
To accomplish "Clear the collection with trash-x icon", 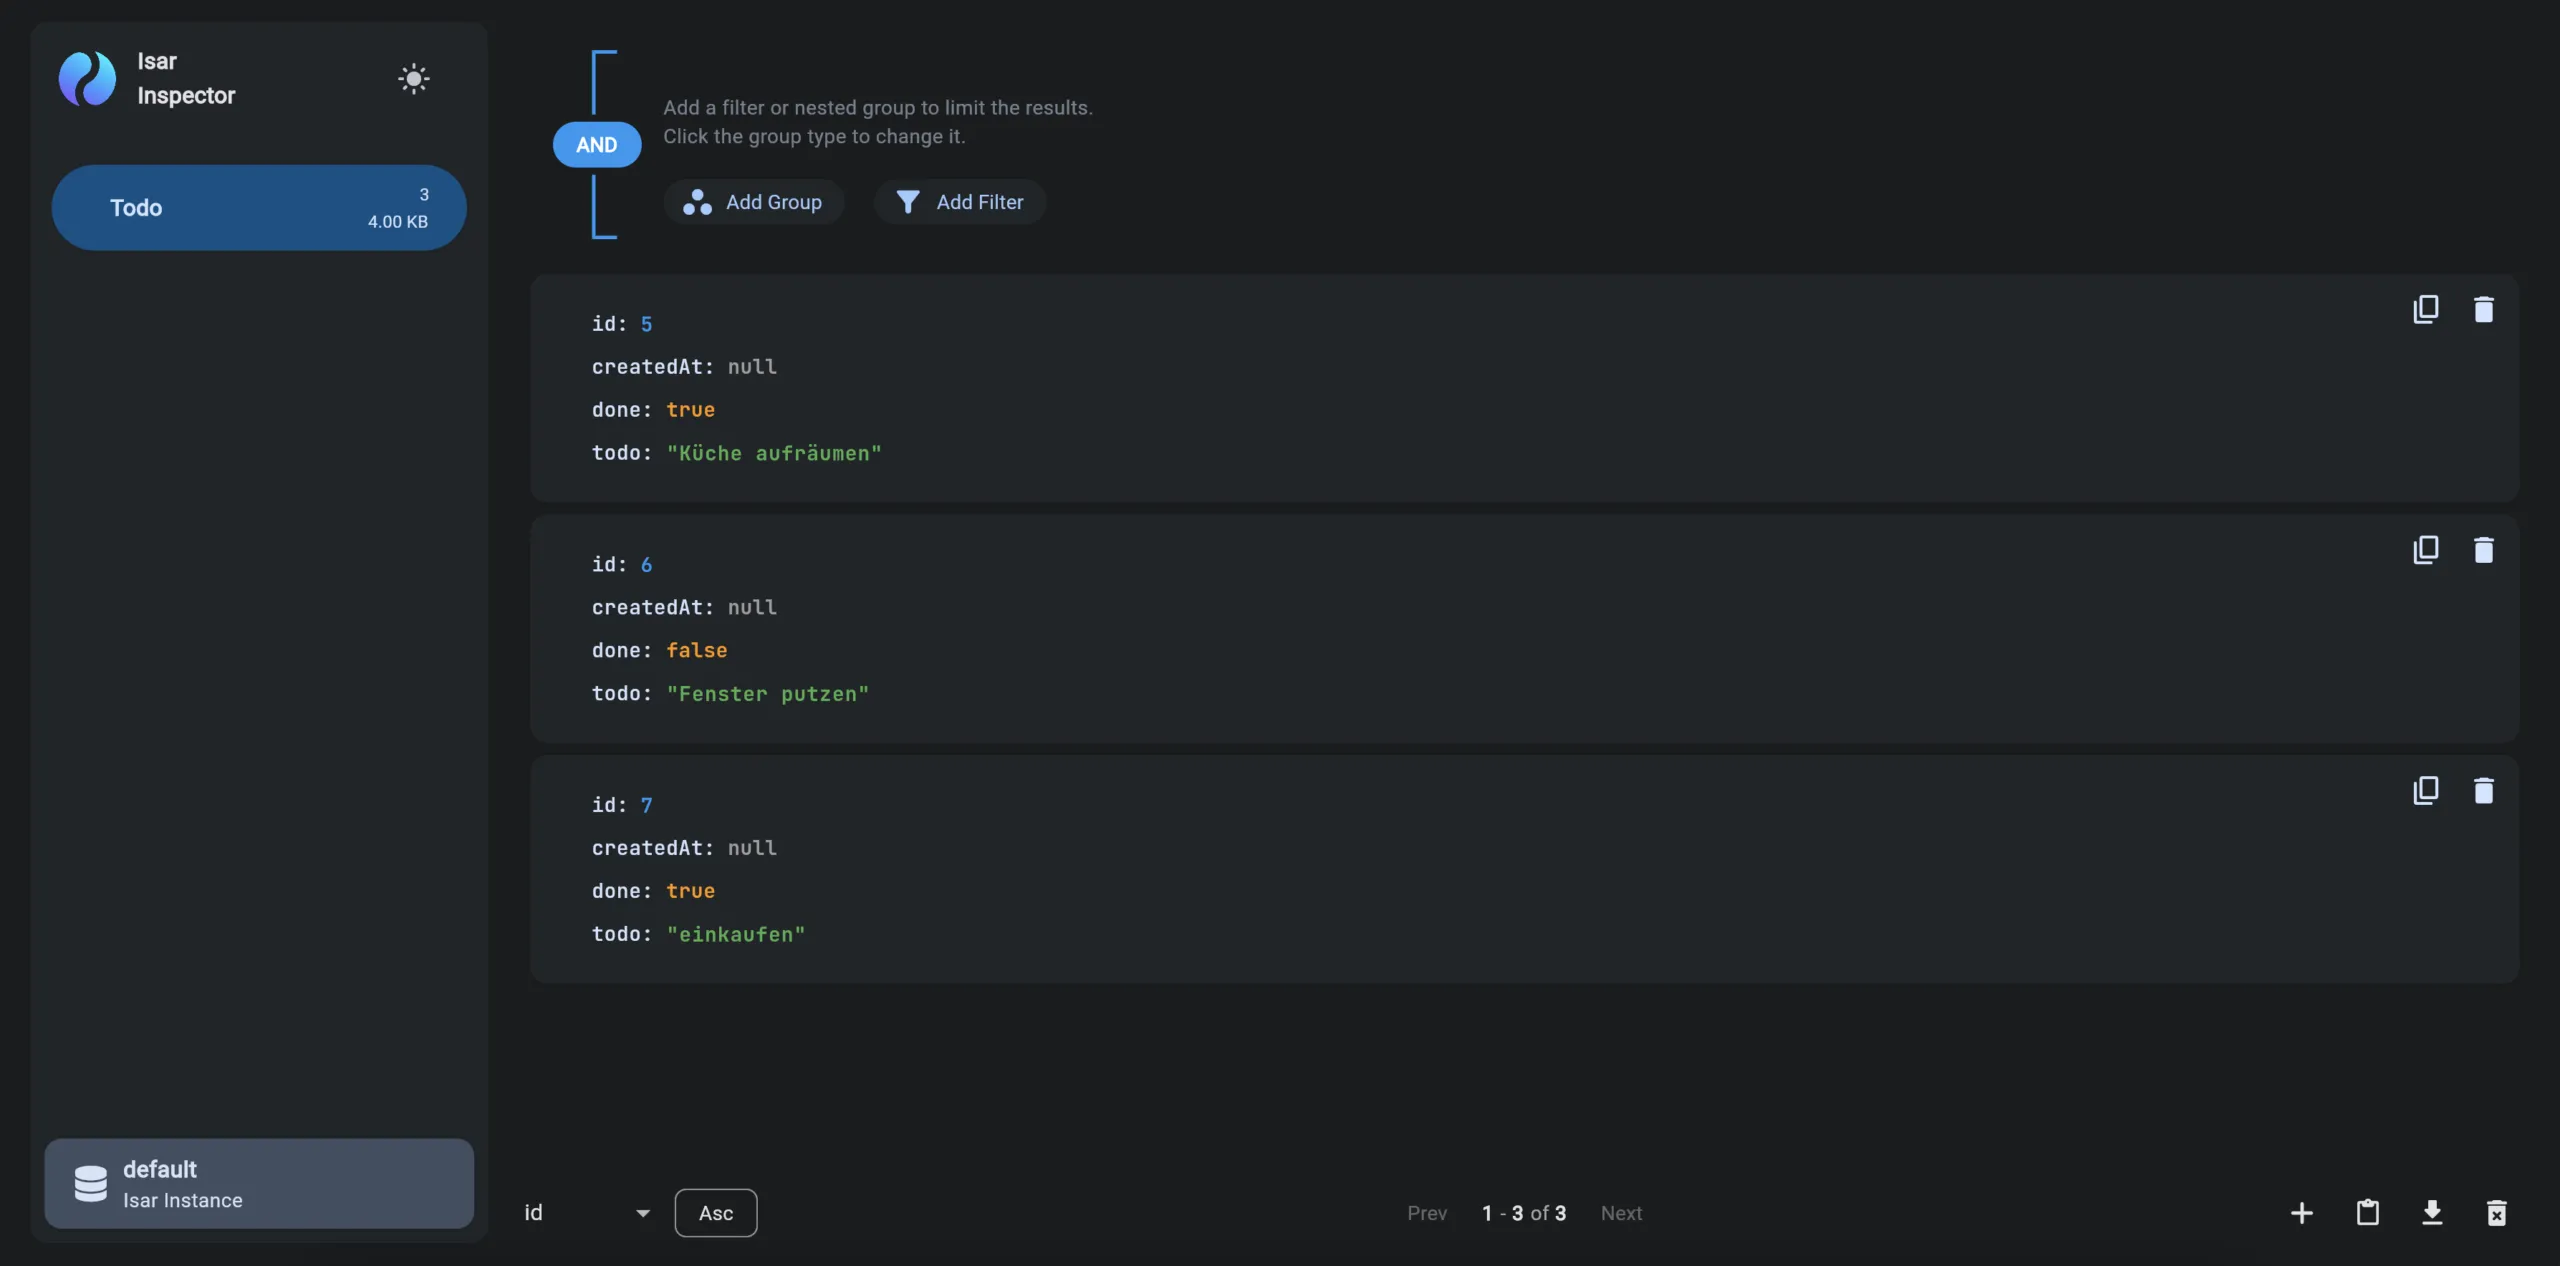I will [x=2497, y=1212].
